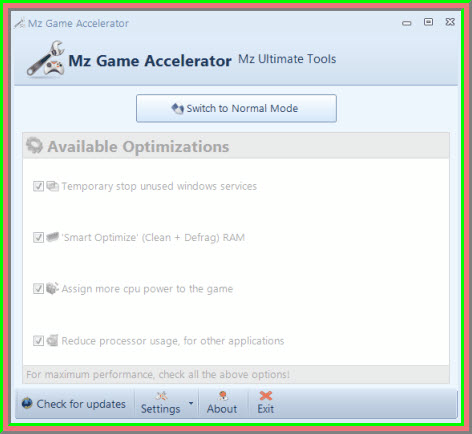Toggle Assign more cpu power checkbox
This screenshot has height=434, width=472.
coord(38,289)
